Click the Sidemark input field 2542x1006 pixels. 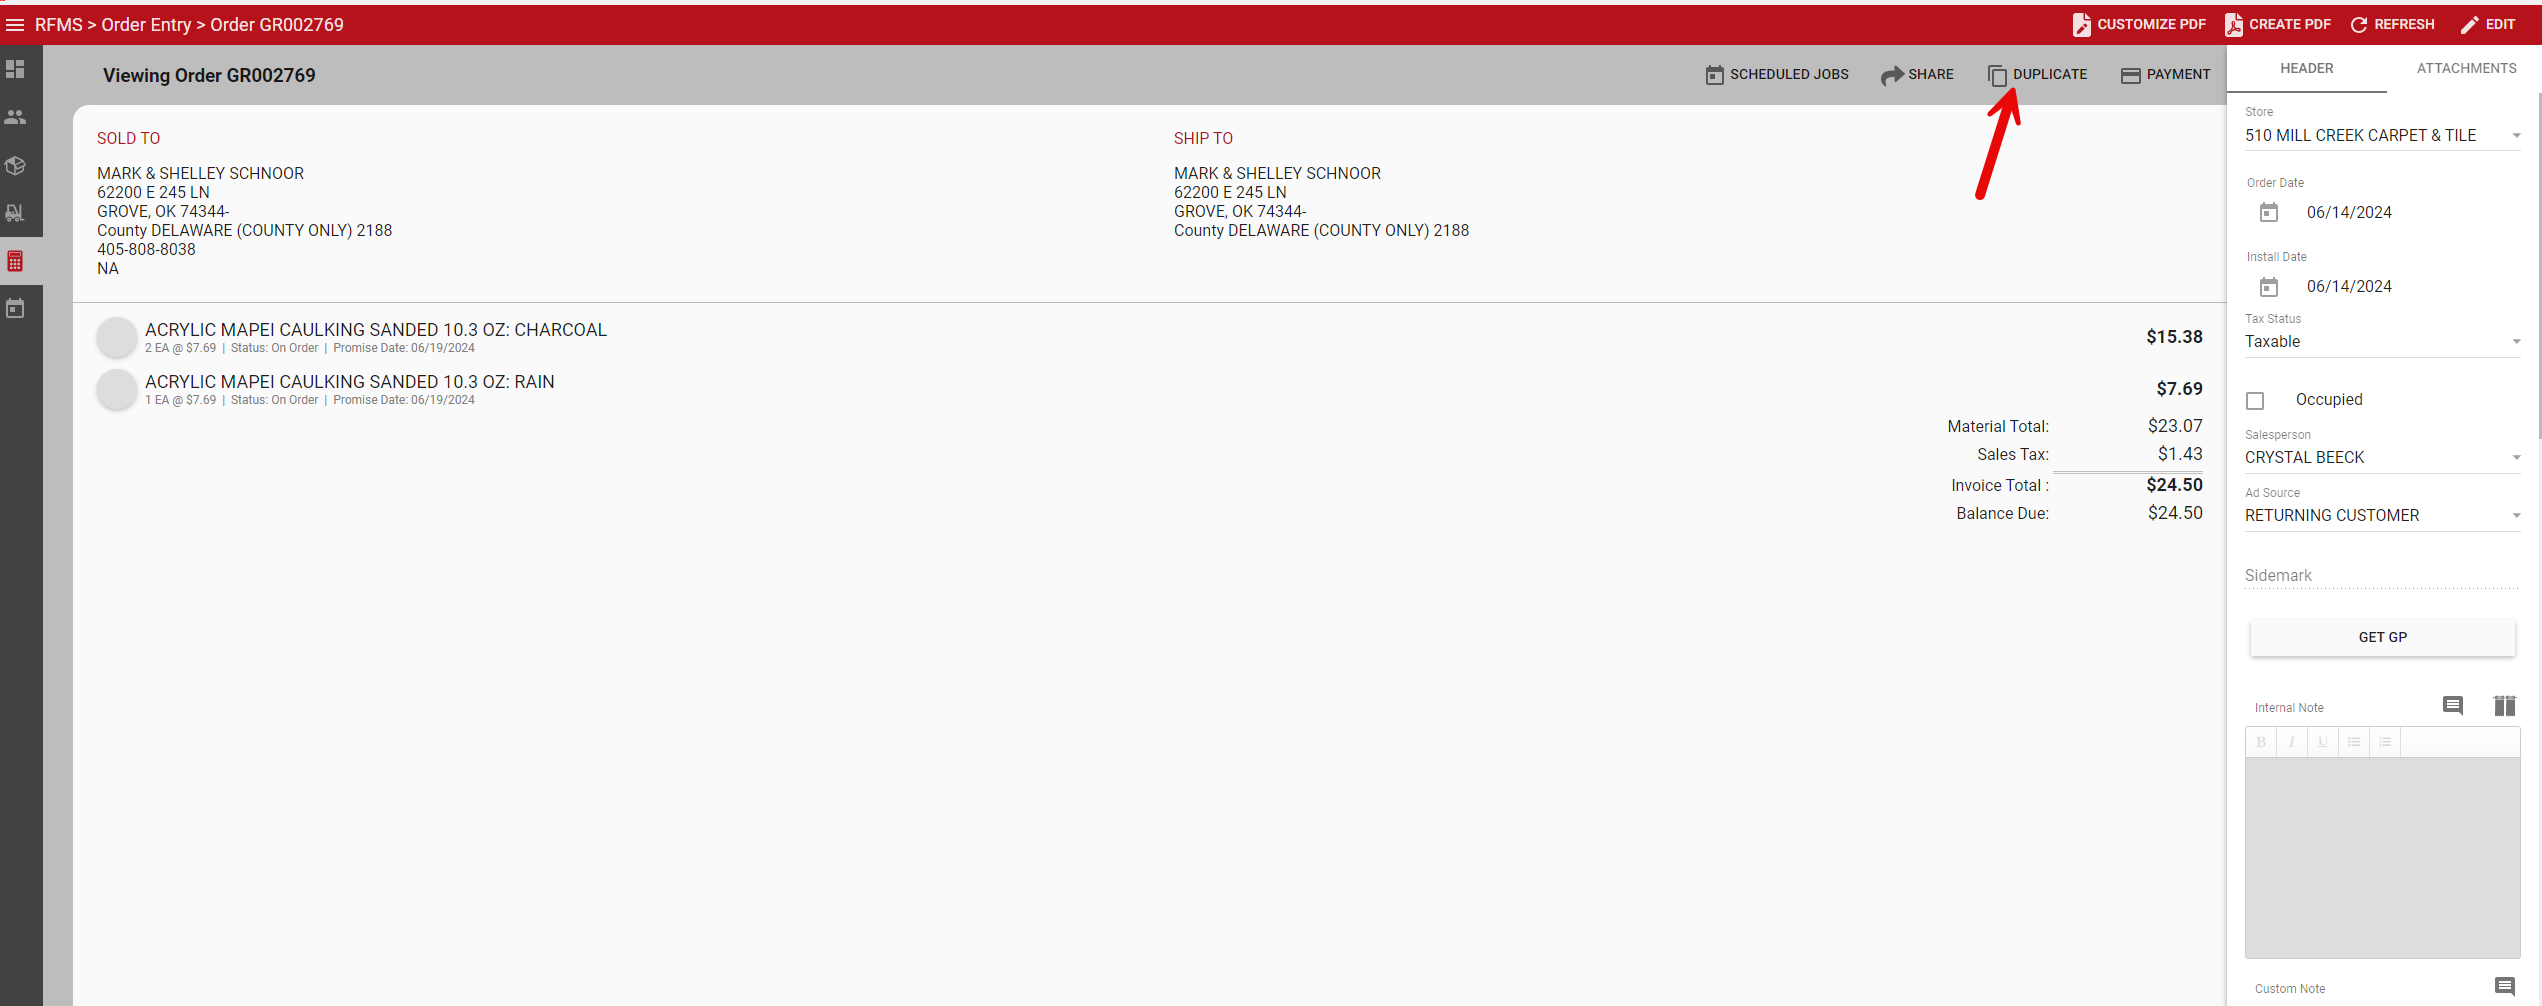tap(2381, 576)
